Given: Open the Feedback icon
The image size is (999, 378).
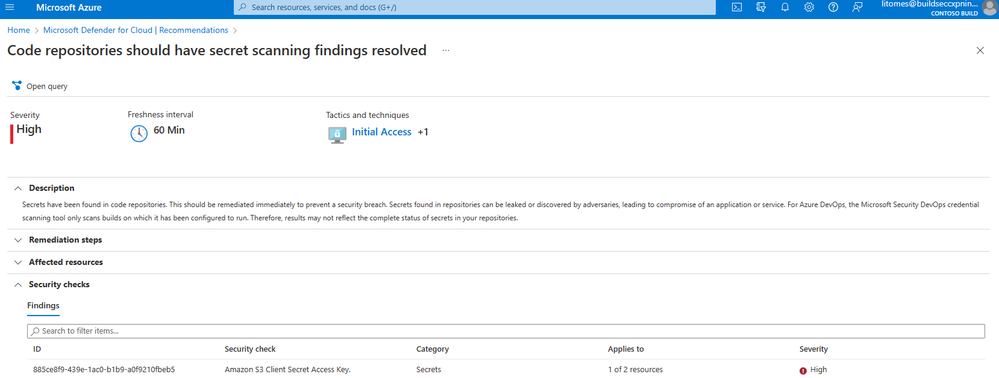Looking at the screenshot, I should pos(858,8).
